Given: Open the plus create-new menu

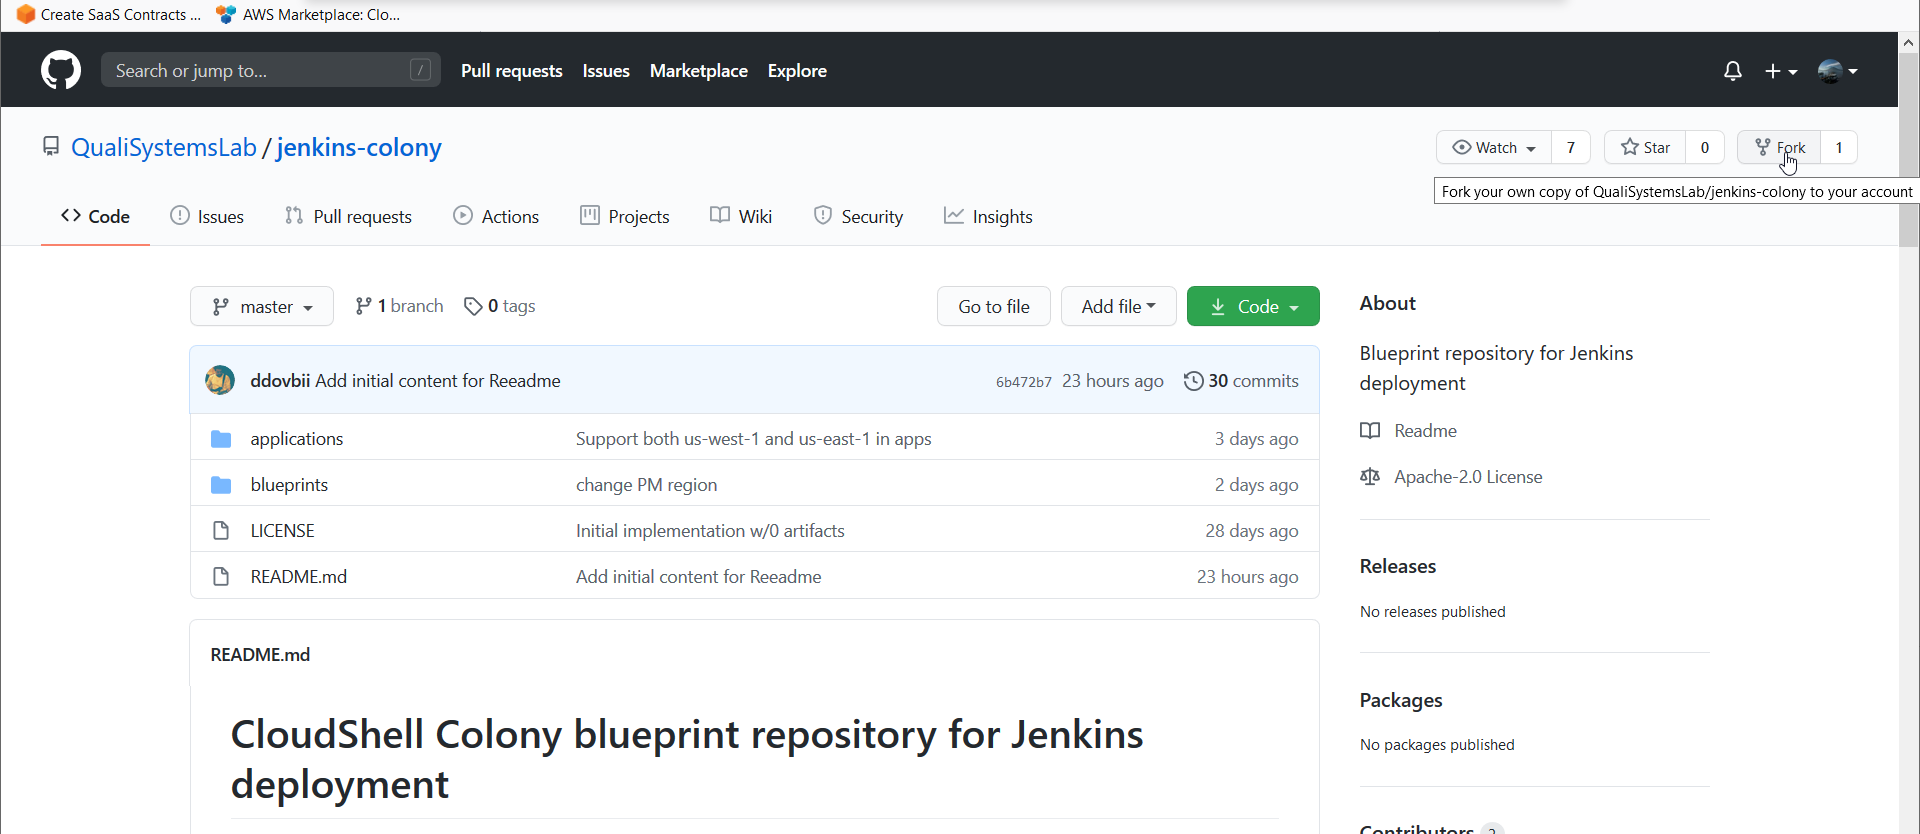Looking at the screenshot, I should pos(1781,71).
